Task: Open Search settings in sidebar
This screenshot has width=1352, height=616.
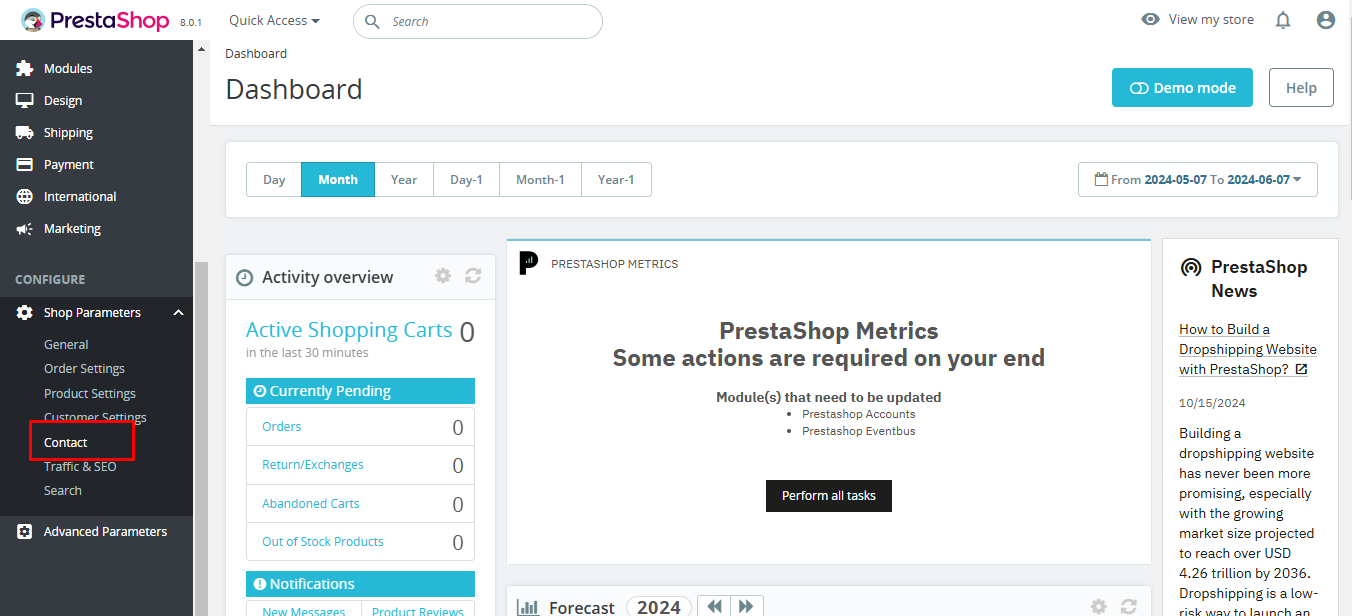Action: (x=63, y=491)
